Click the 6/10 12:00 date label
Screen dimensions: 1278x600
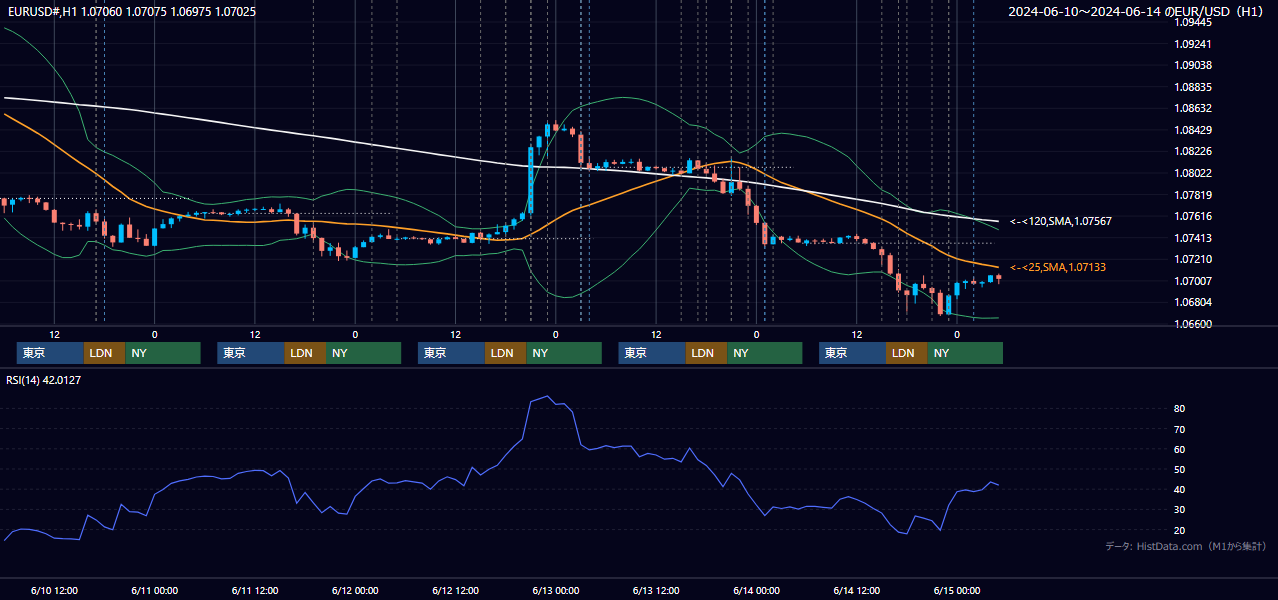click(54, 590)
